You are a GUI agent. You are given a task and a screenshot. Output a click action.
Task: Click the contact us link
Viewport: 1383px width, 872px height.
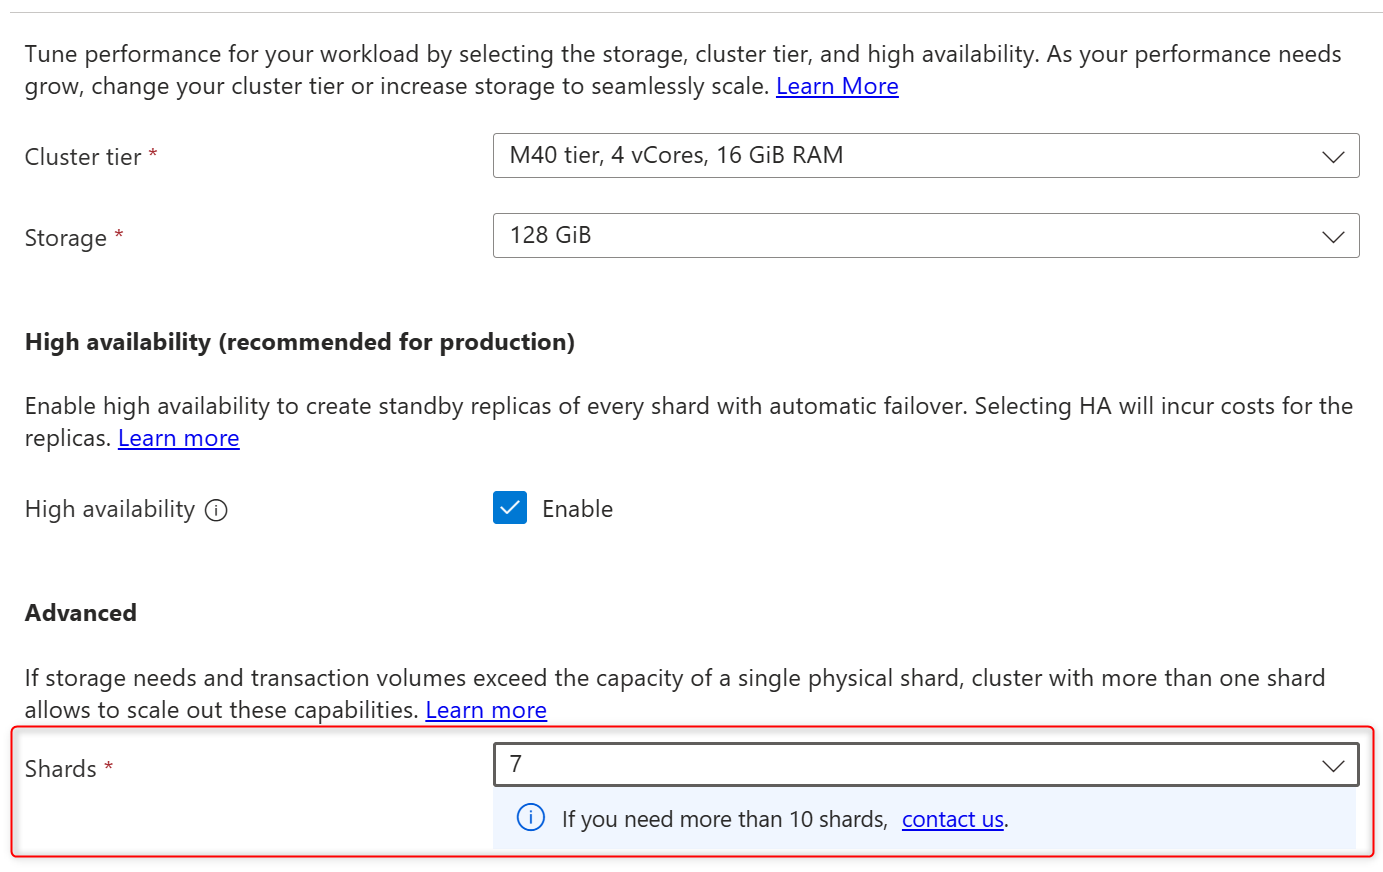(952, 820)
